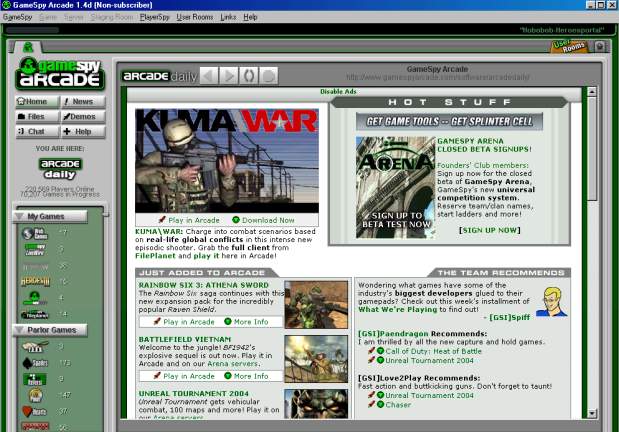
Task: Open the Help section in sidebar
Action: (x=83, y=131)
